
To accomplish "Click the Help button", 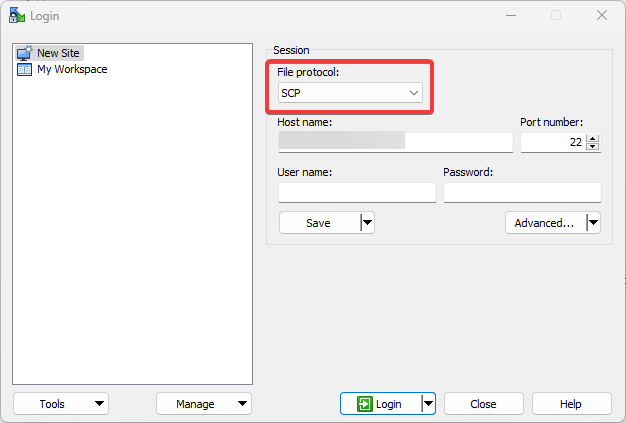I will (571, 404).
